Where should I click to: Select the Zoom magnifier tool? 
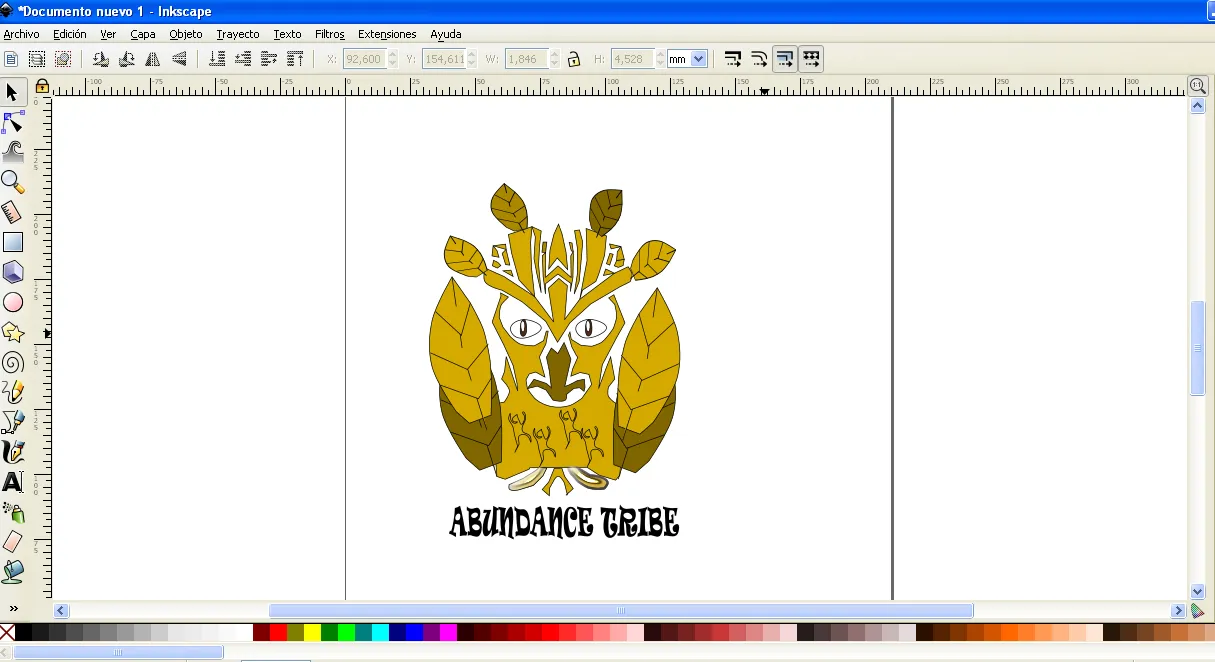point(12,181)
